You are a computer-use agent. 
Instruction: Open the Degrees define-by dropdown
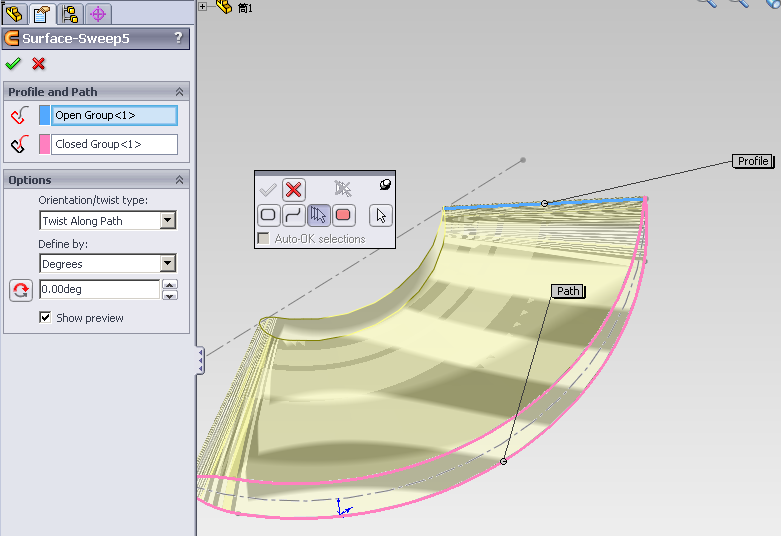[168, 264]
